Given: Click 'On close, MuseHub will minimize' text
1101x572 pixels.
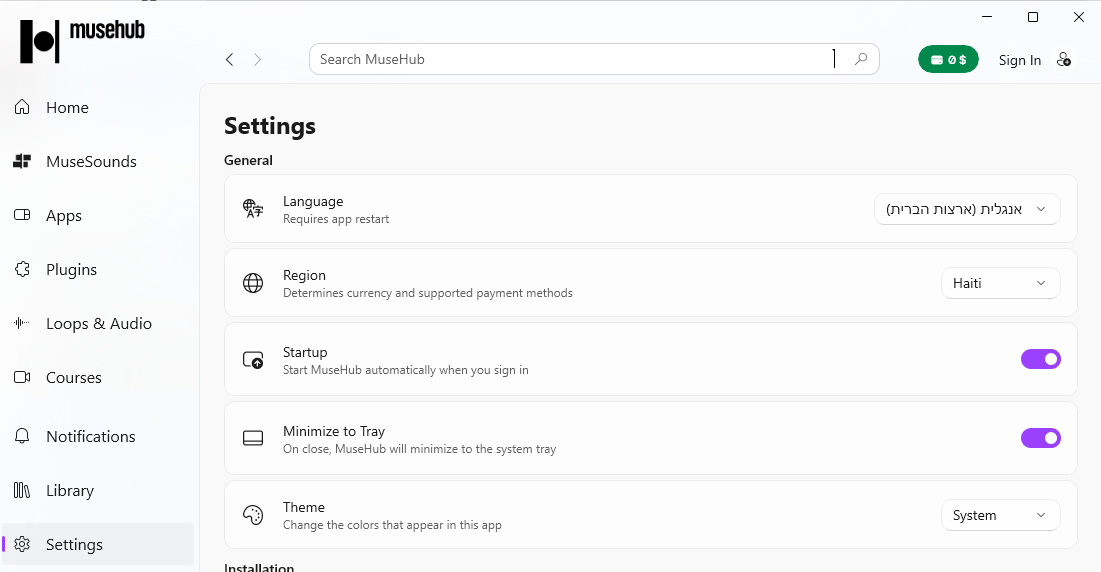Looking at the screenshot, I should coord(419,449).
